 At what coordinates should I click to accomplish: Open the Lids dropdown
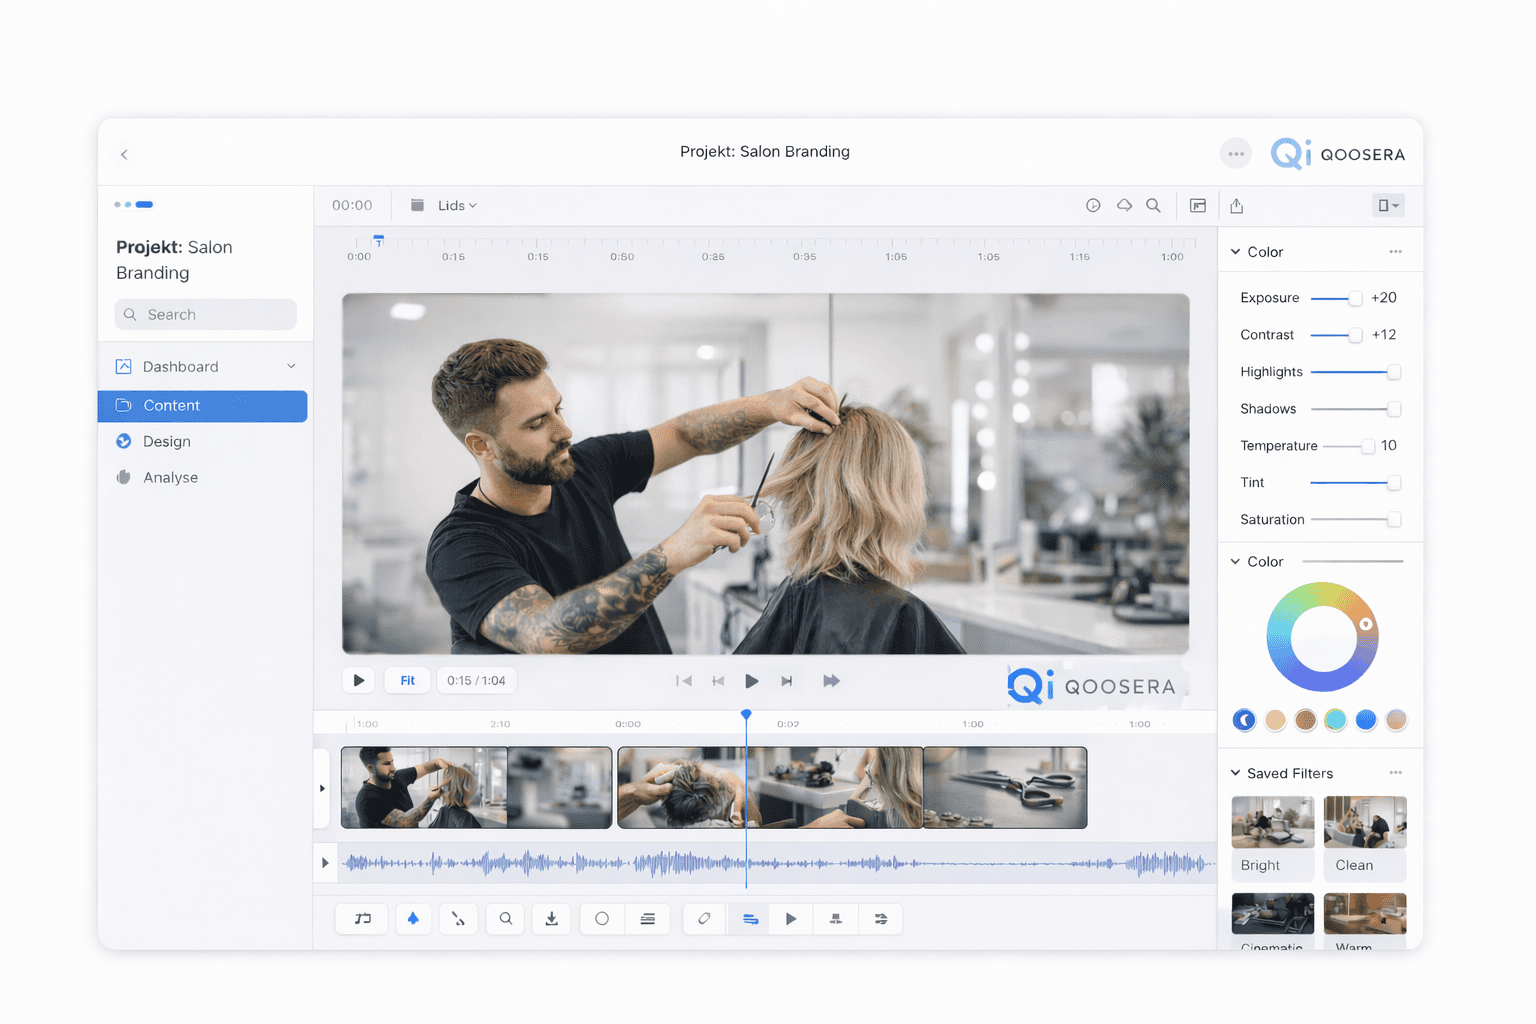(457, 205)
